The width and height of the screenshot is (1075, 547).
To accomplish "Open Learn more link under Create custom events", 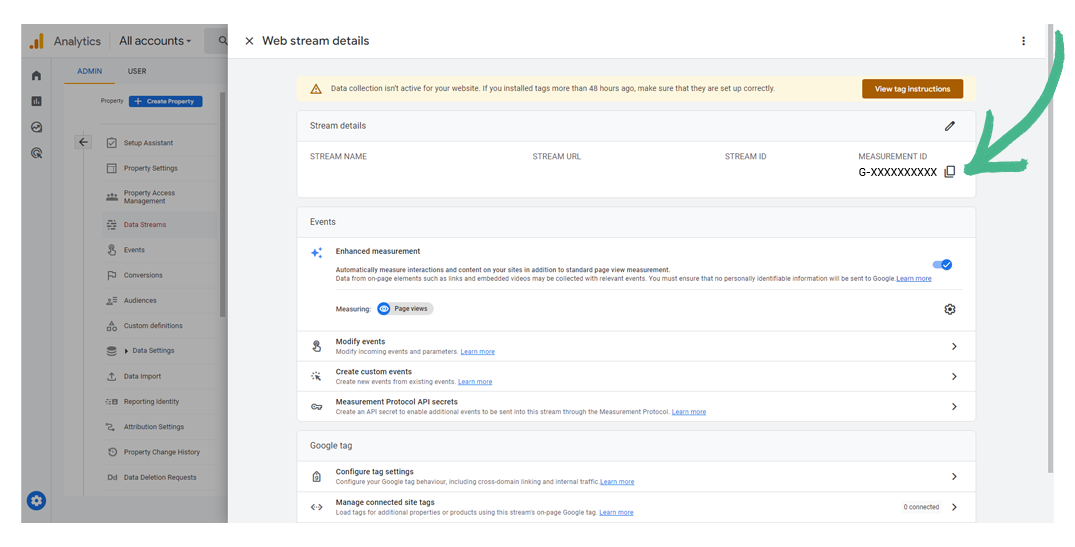I will point(475,382).
